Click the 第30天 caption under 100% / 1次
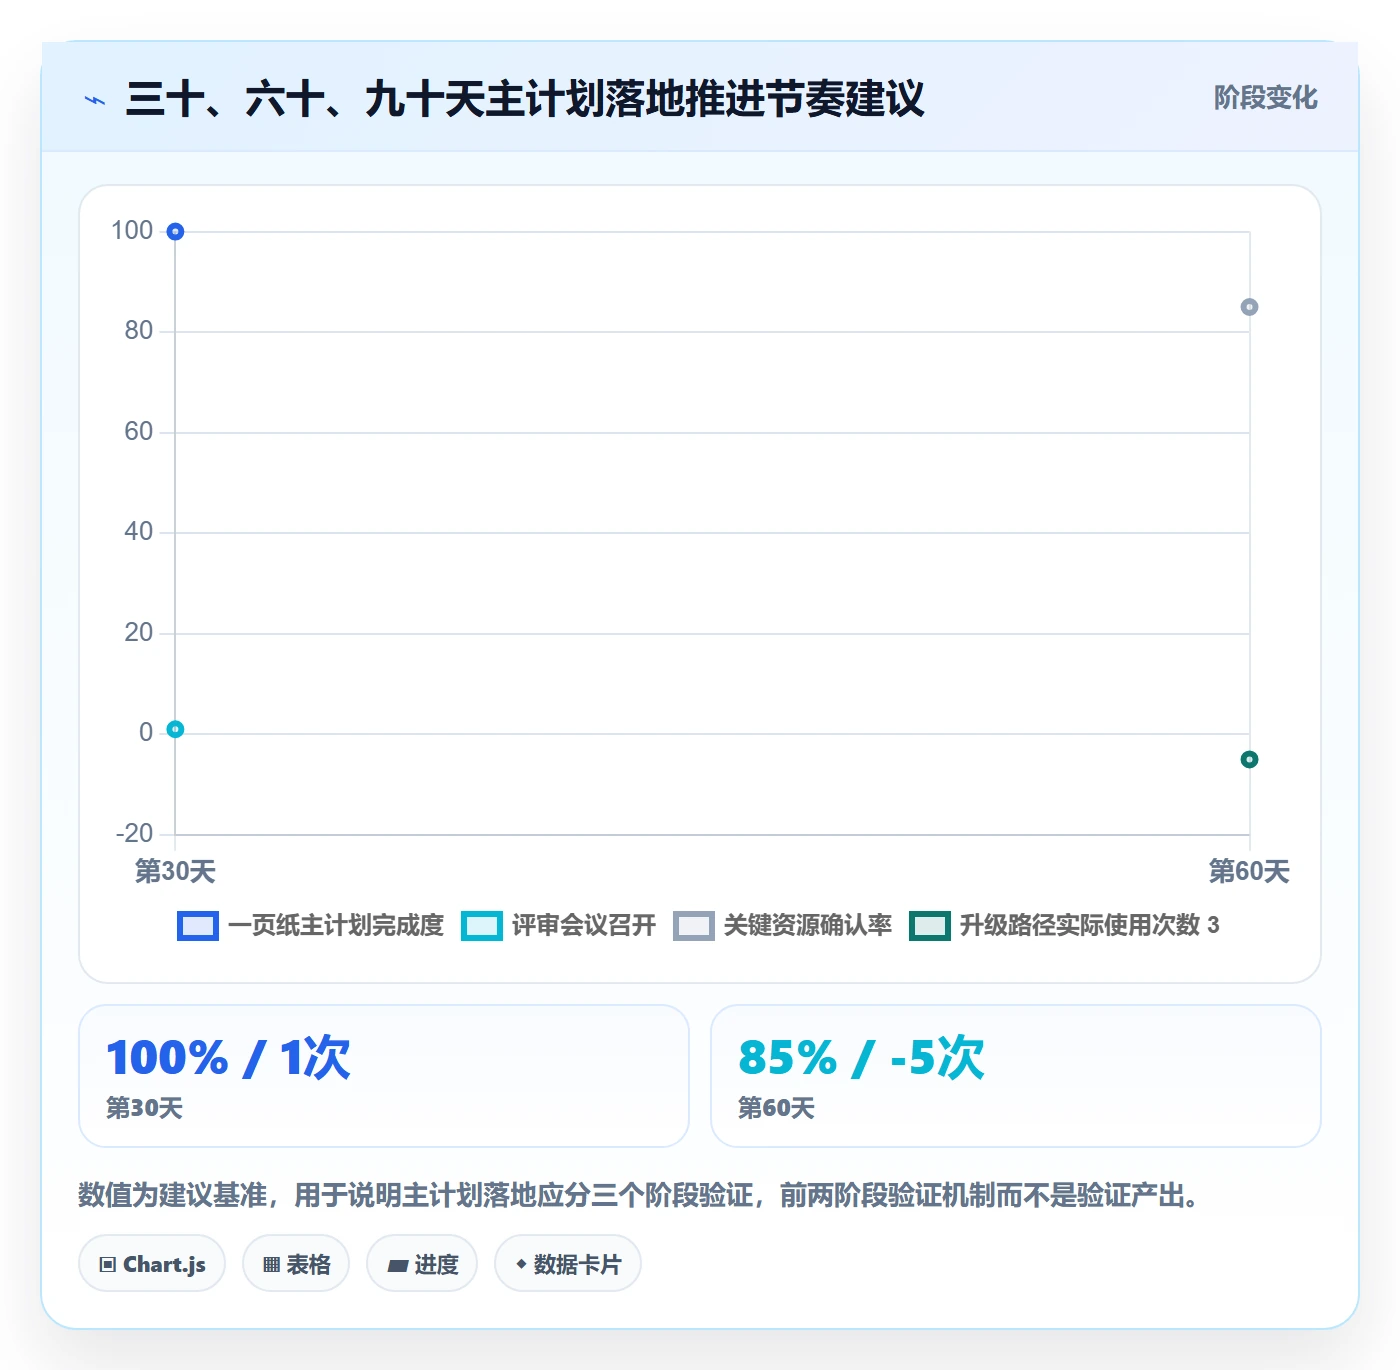 pos(145,1108)
